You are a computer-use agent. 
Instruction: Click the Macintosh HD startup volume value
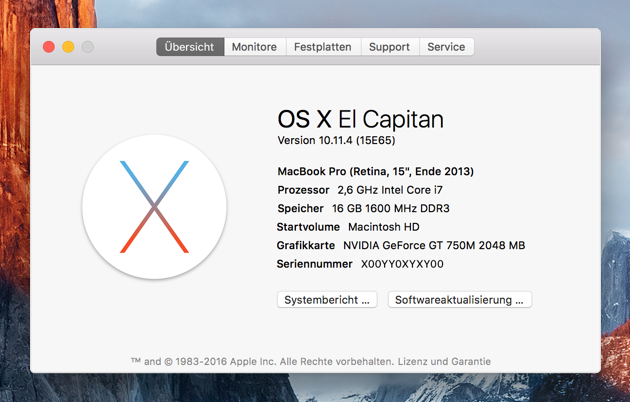pyautogui.click(x=384, y=227)
